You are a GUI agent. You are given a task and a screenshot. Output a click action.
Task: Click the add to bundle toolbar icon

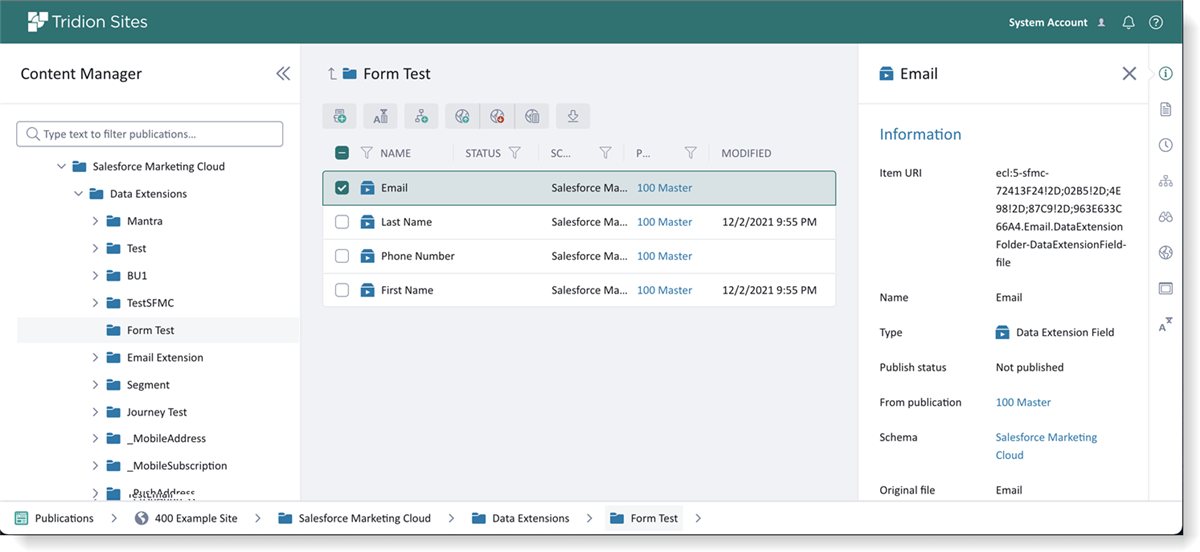pyautogui.click(x=340, y=116)
